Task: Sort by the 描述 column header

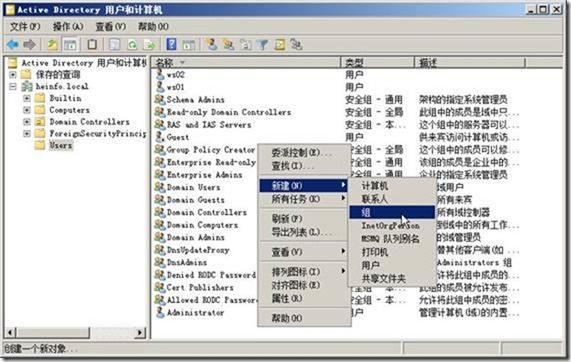Action: tap(470, 63)
